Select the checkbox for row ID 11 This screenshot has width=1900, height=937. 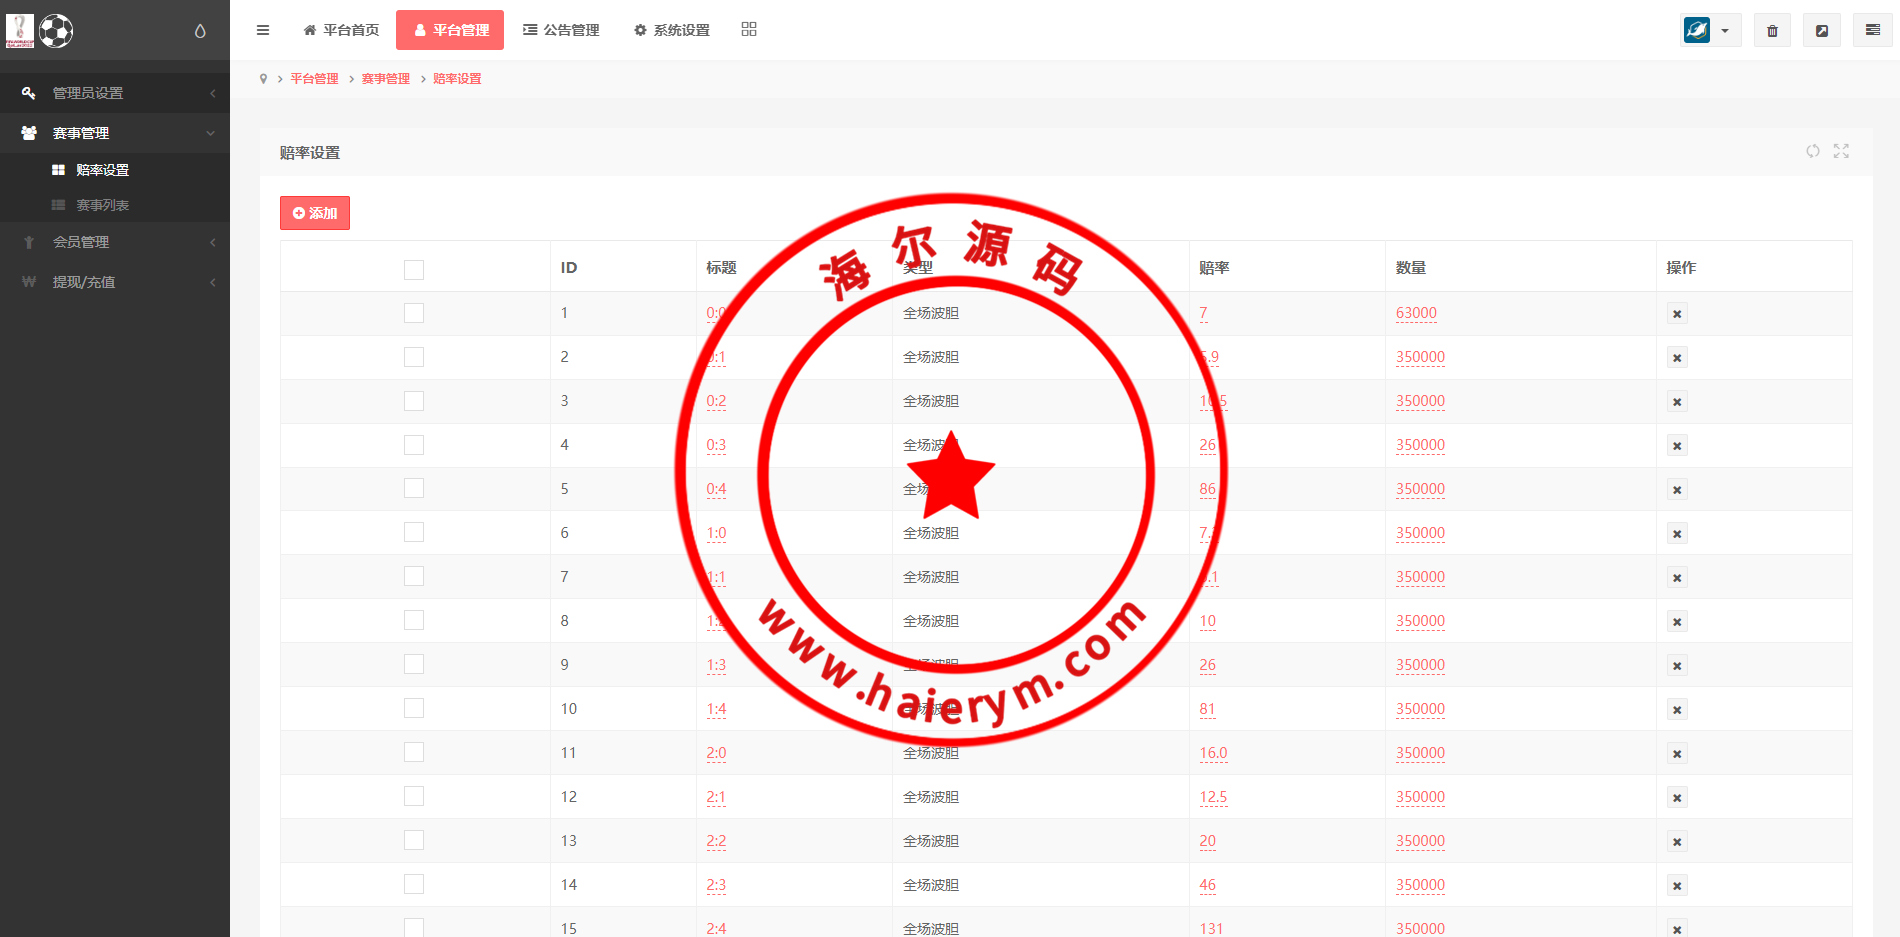click(414, 753)
